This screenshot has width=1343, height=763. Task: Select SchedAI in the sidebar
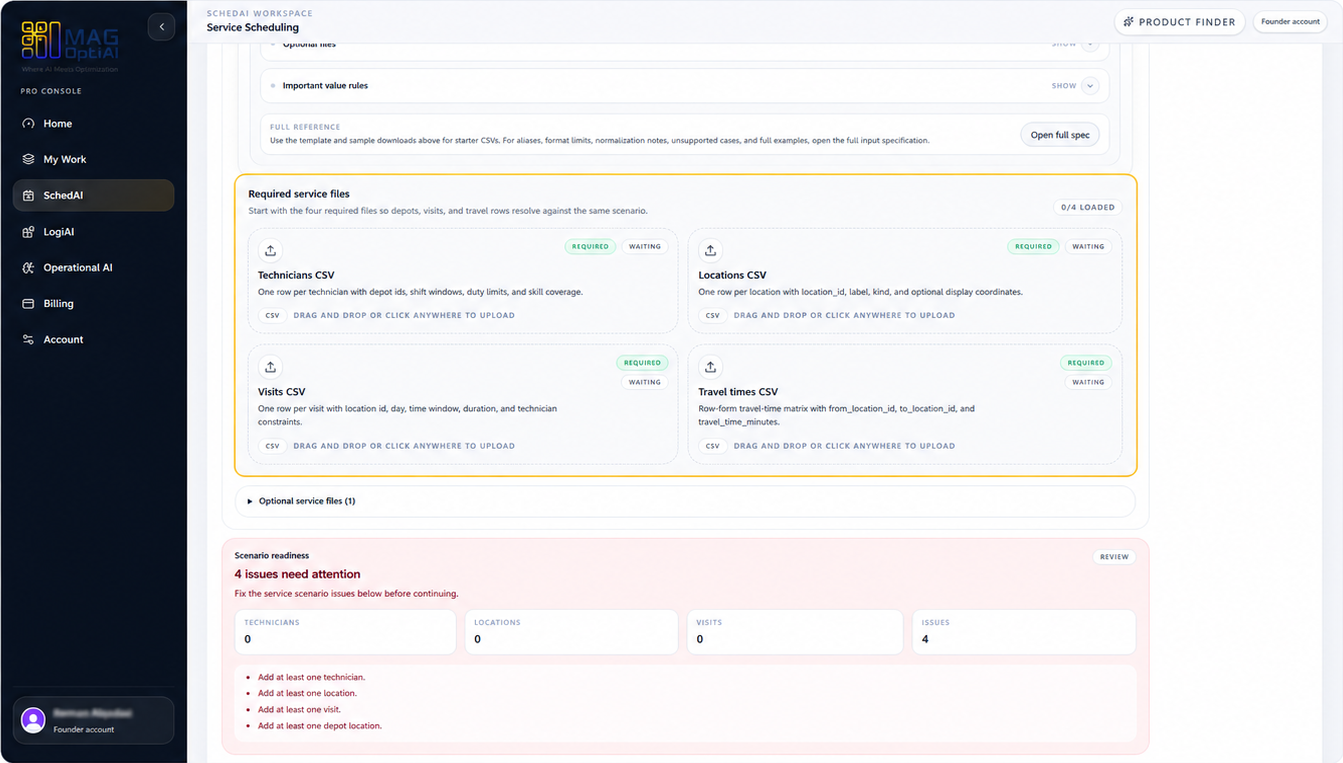[x=93, y=196]
